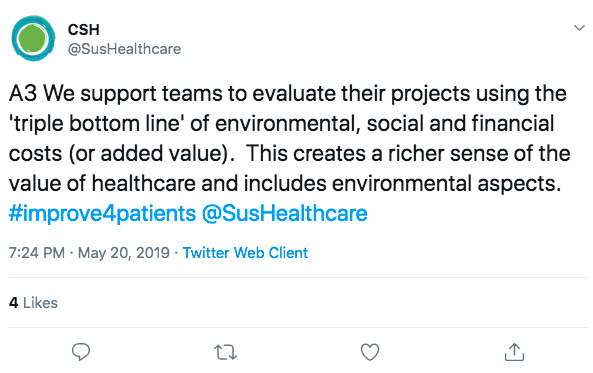Click the A3 text starting the tweet
Screen dimensions: 593x373
click(x=23, y=93)
